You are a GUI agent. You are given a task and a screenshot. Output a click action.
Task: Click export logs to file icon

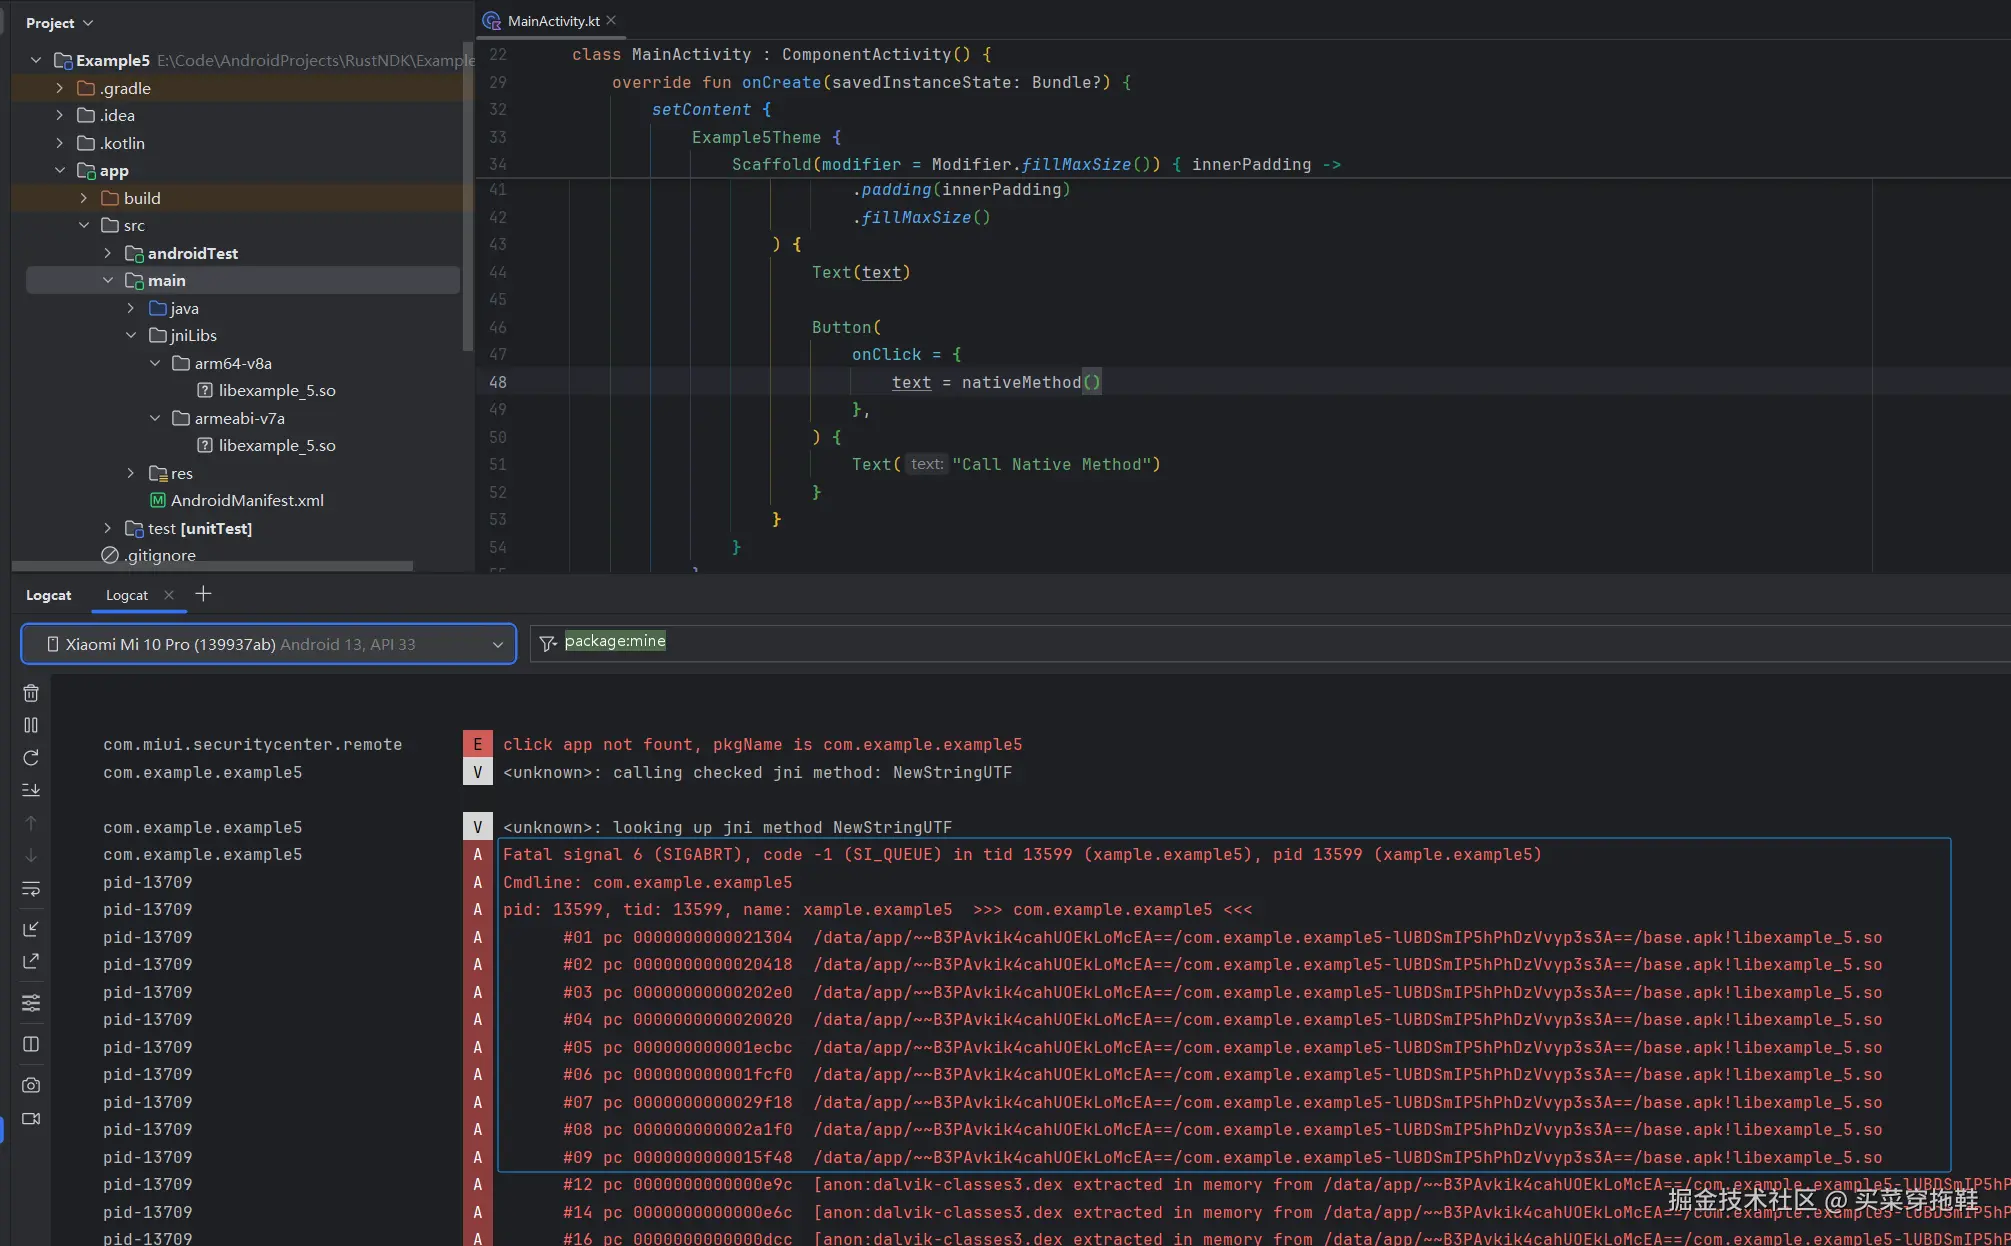31,961
